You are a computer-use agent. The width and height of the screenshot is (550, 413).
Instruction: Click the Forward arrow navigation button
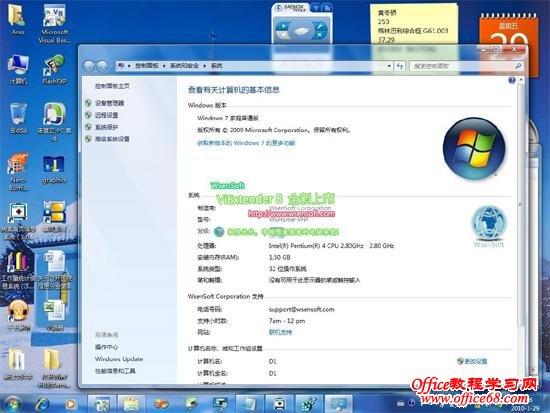point(102,66)
